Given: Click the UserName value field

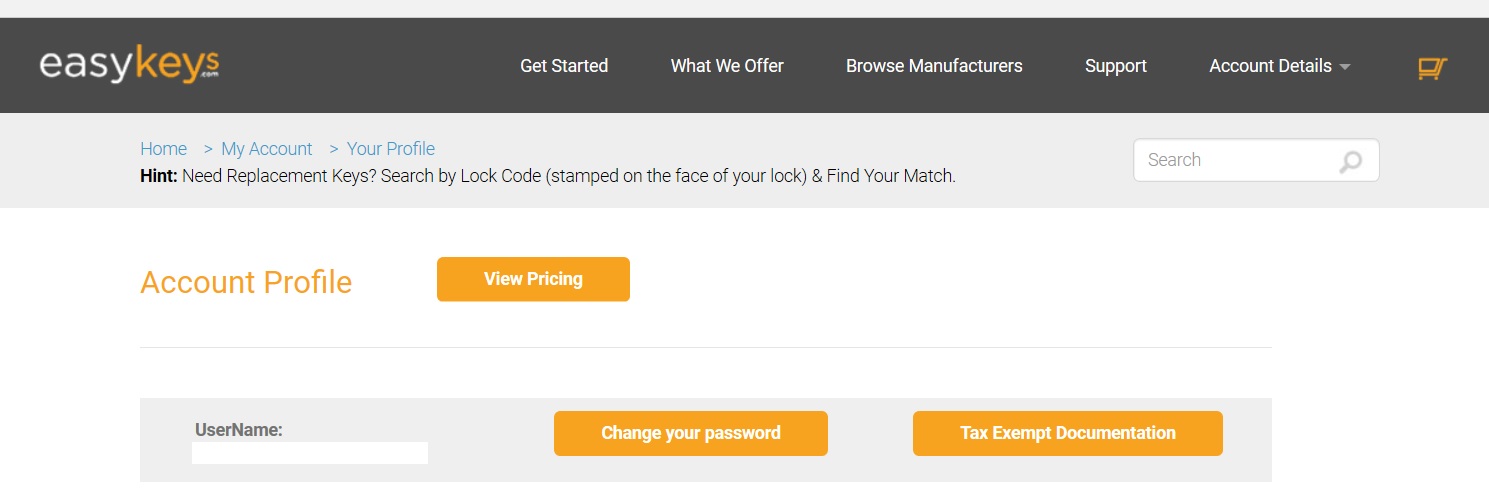Looking at the screenshot, I should (x=310, y=453).
